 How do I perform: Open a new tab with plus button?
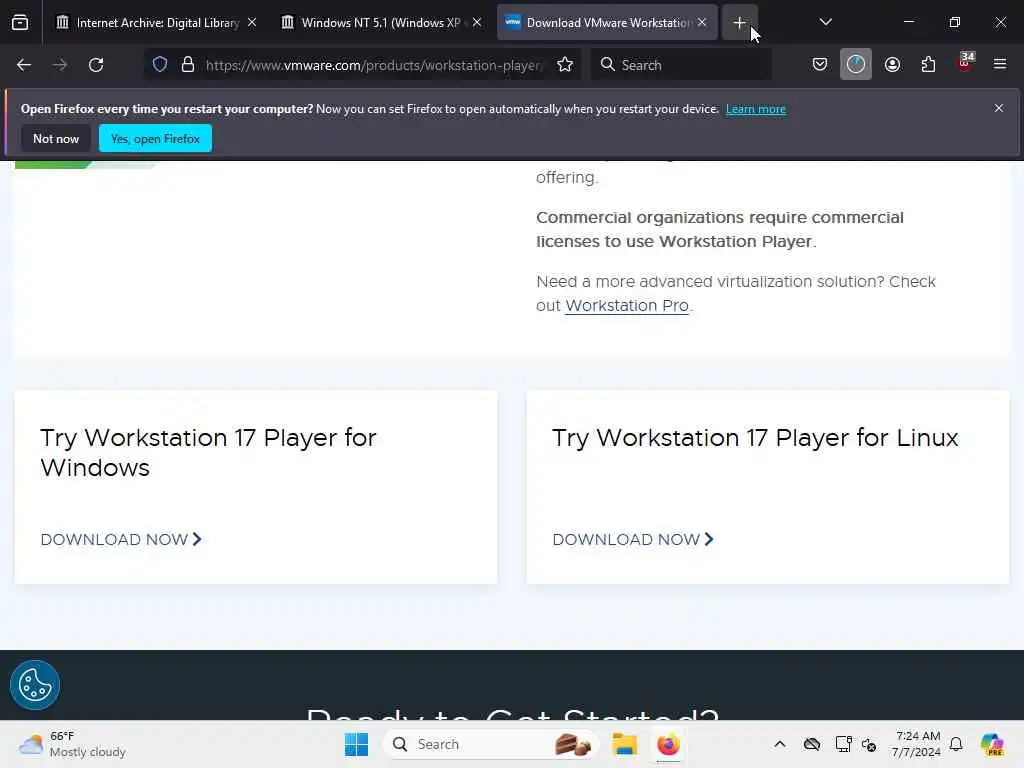[x=739, y=23]
